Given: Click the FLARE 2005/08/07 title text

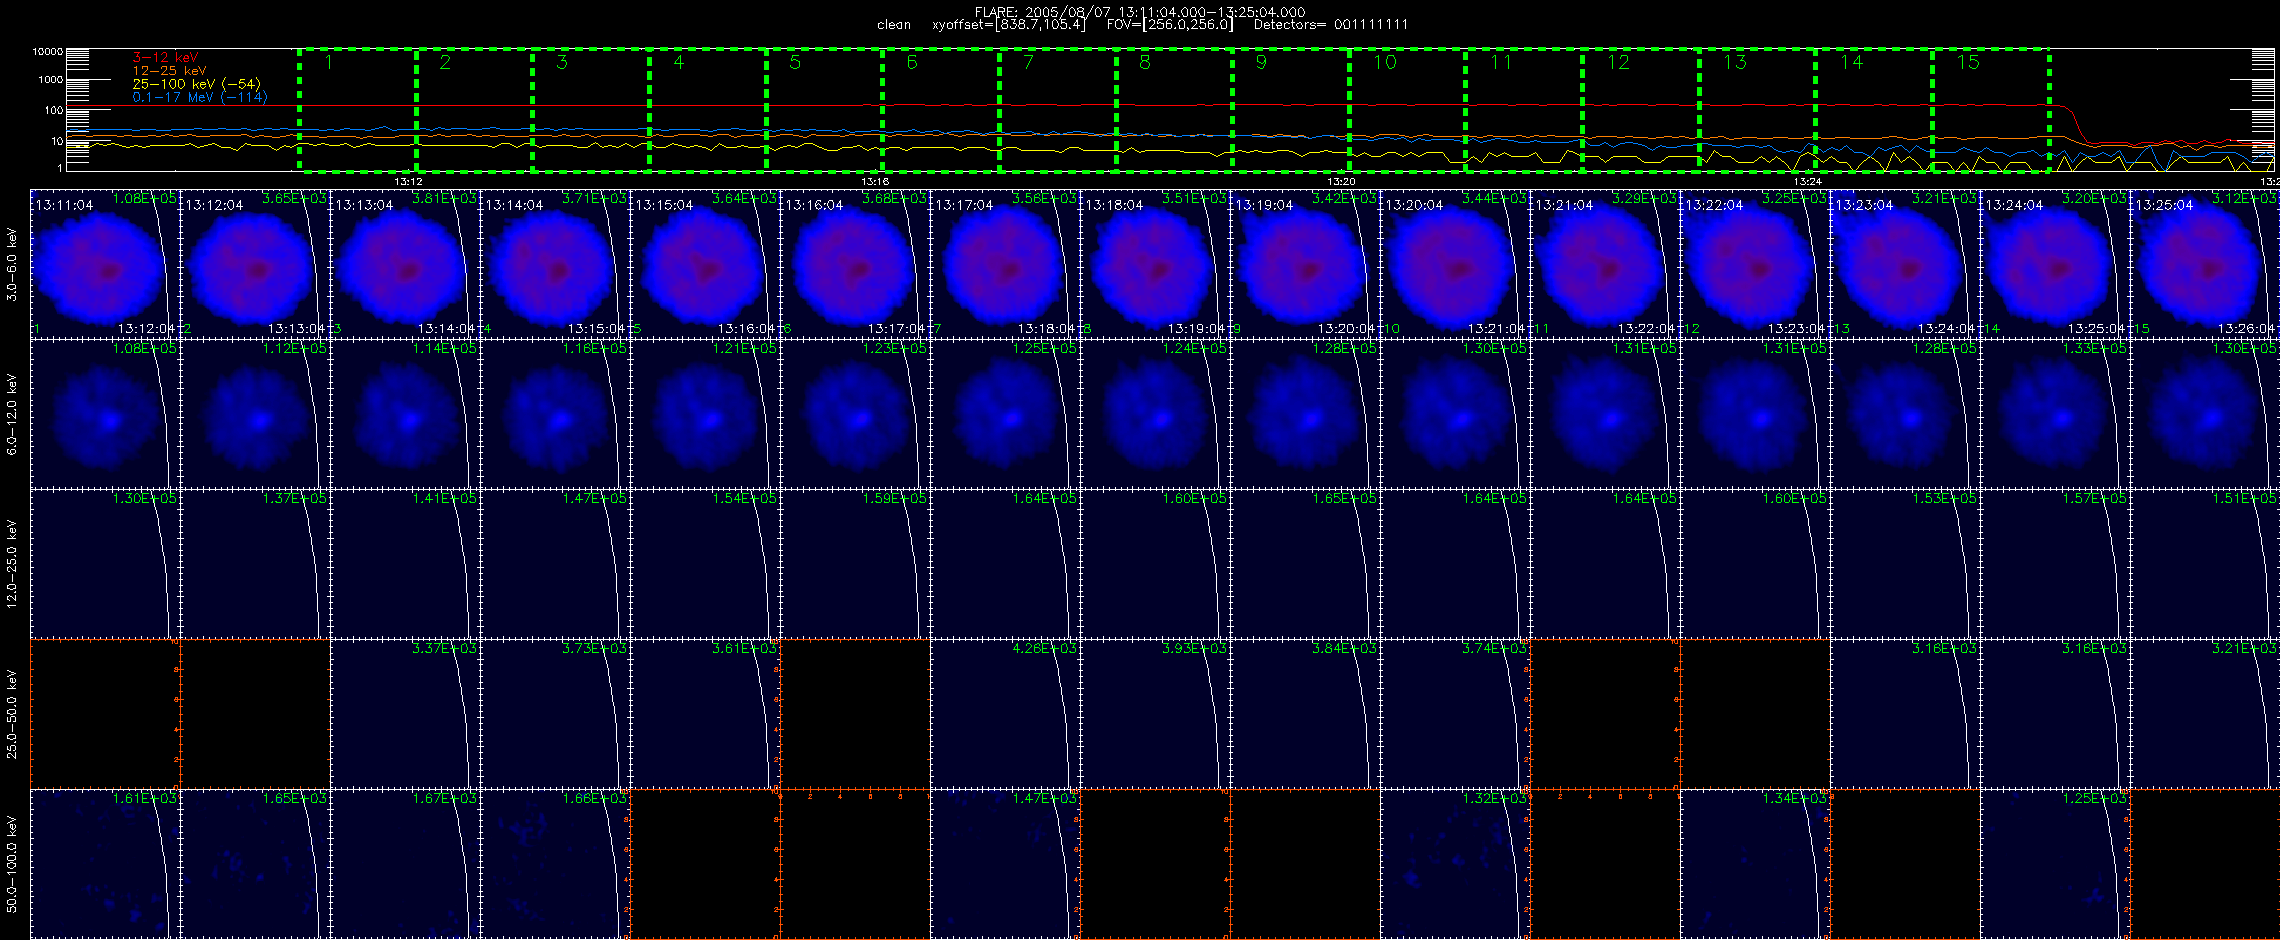Looking at the screenshot, I should click(1140, 12).
